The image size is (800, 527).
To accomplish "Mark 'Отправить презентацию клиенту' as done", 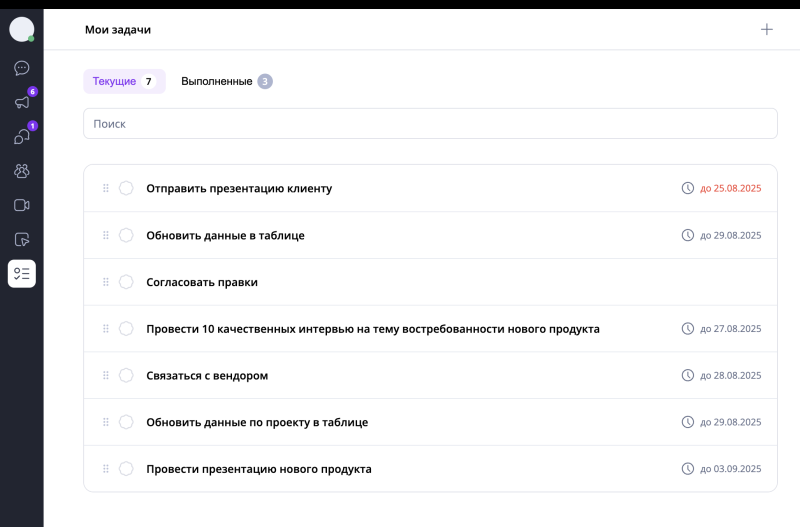I will tap(126, 188).
